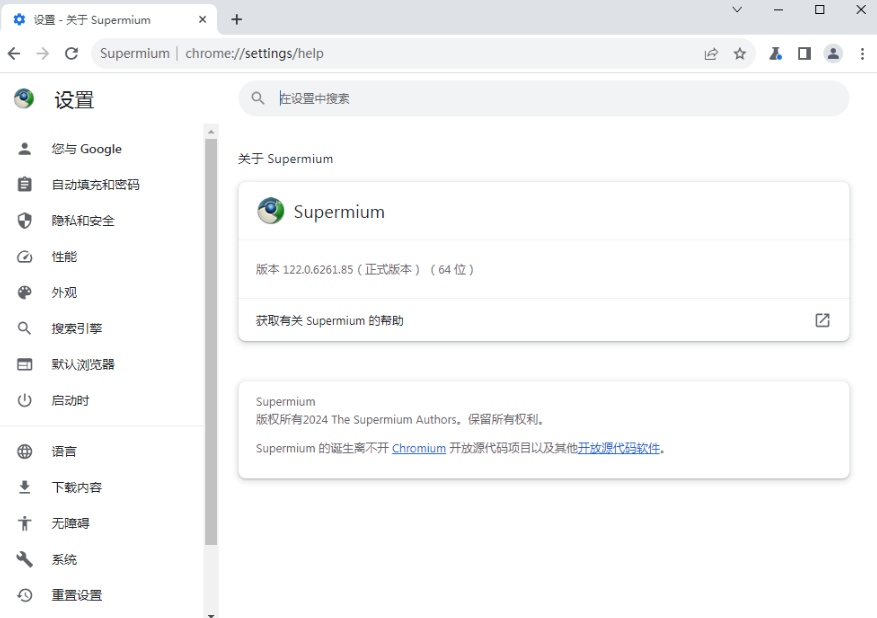The height and width of the screenshot is (618, 877).
Task: Reload the current page
Action: coord(72,54)
